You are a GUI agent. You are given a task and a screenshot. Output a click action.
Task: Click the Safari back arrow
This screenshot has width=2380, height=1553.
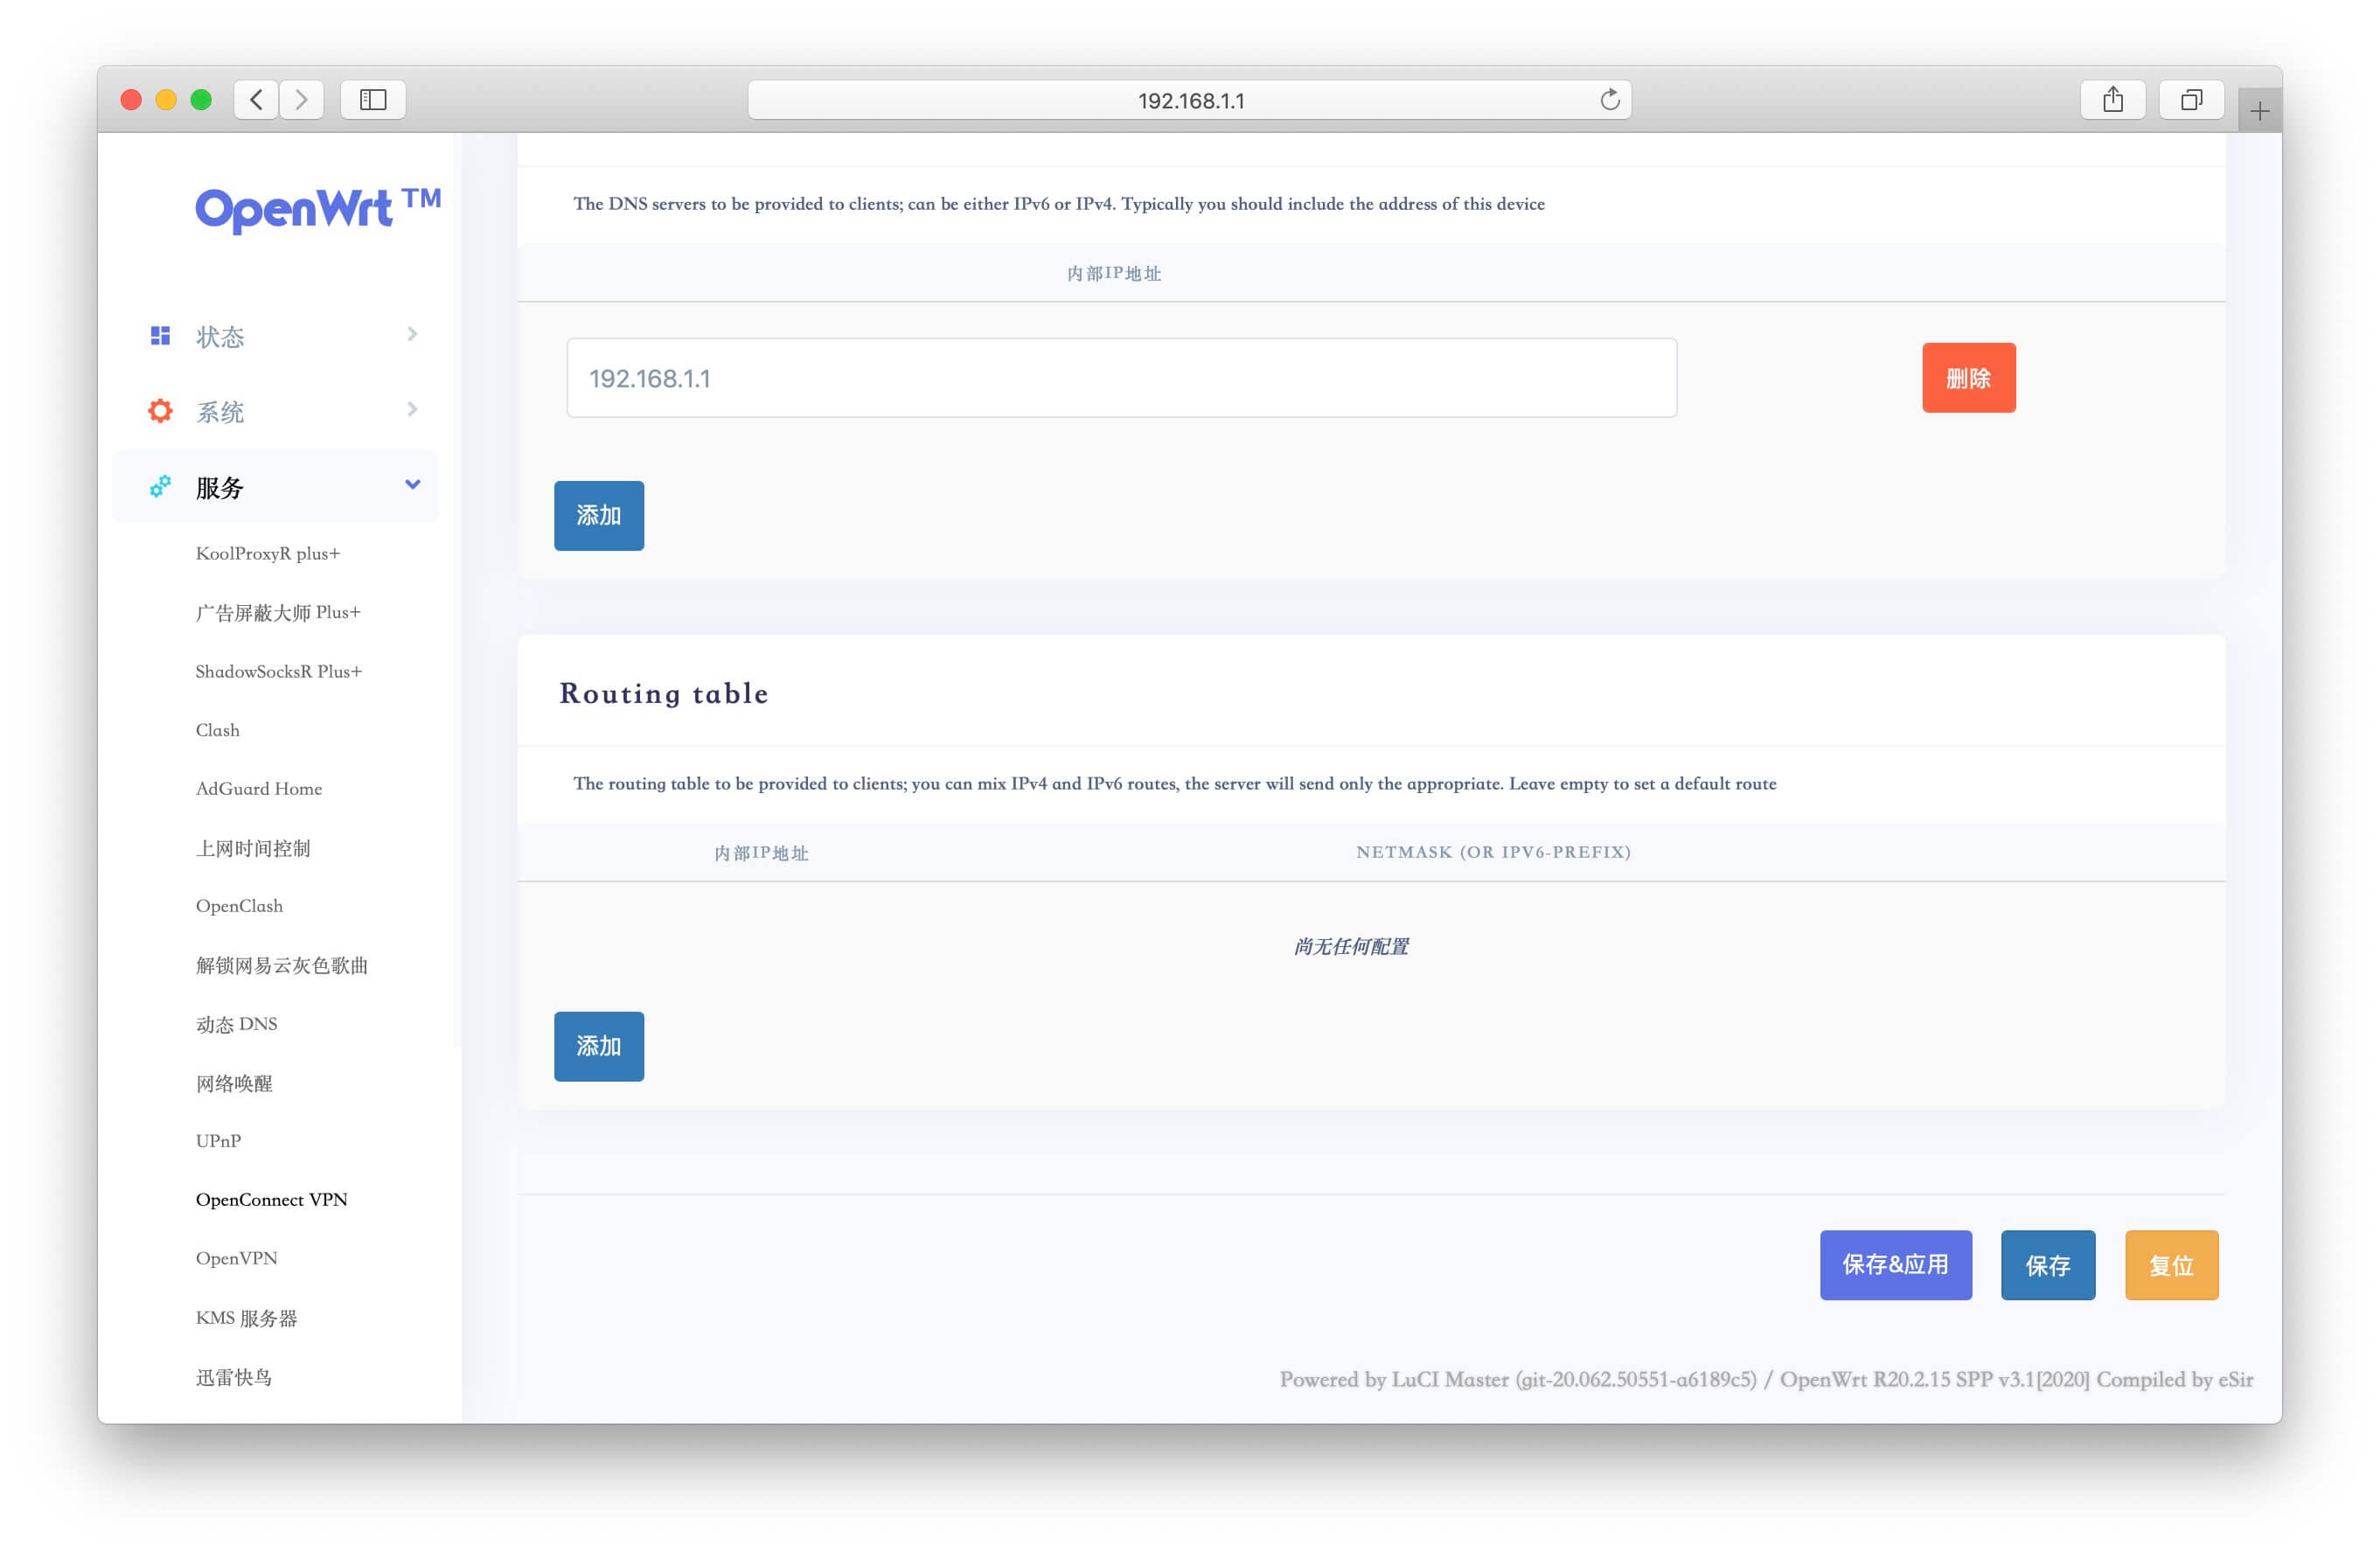(x=257, y=100)
